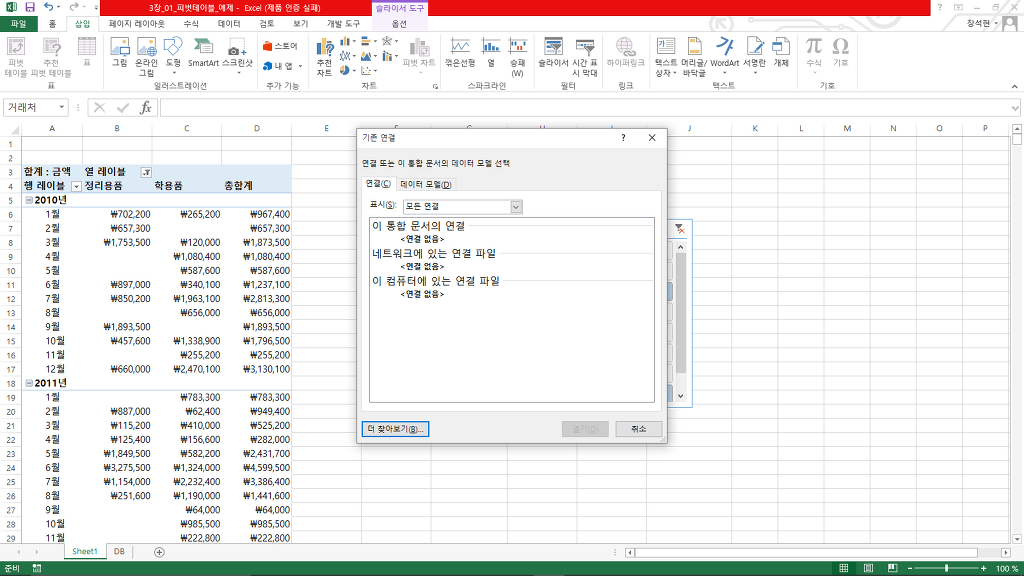This screenshot has width=1024, height=576.
Task: Expand the 도형 shapes dropdown
Action: tap(173, 73)
